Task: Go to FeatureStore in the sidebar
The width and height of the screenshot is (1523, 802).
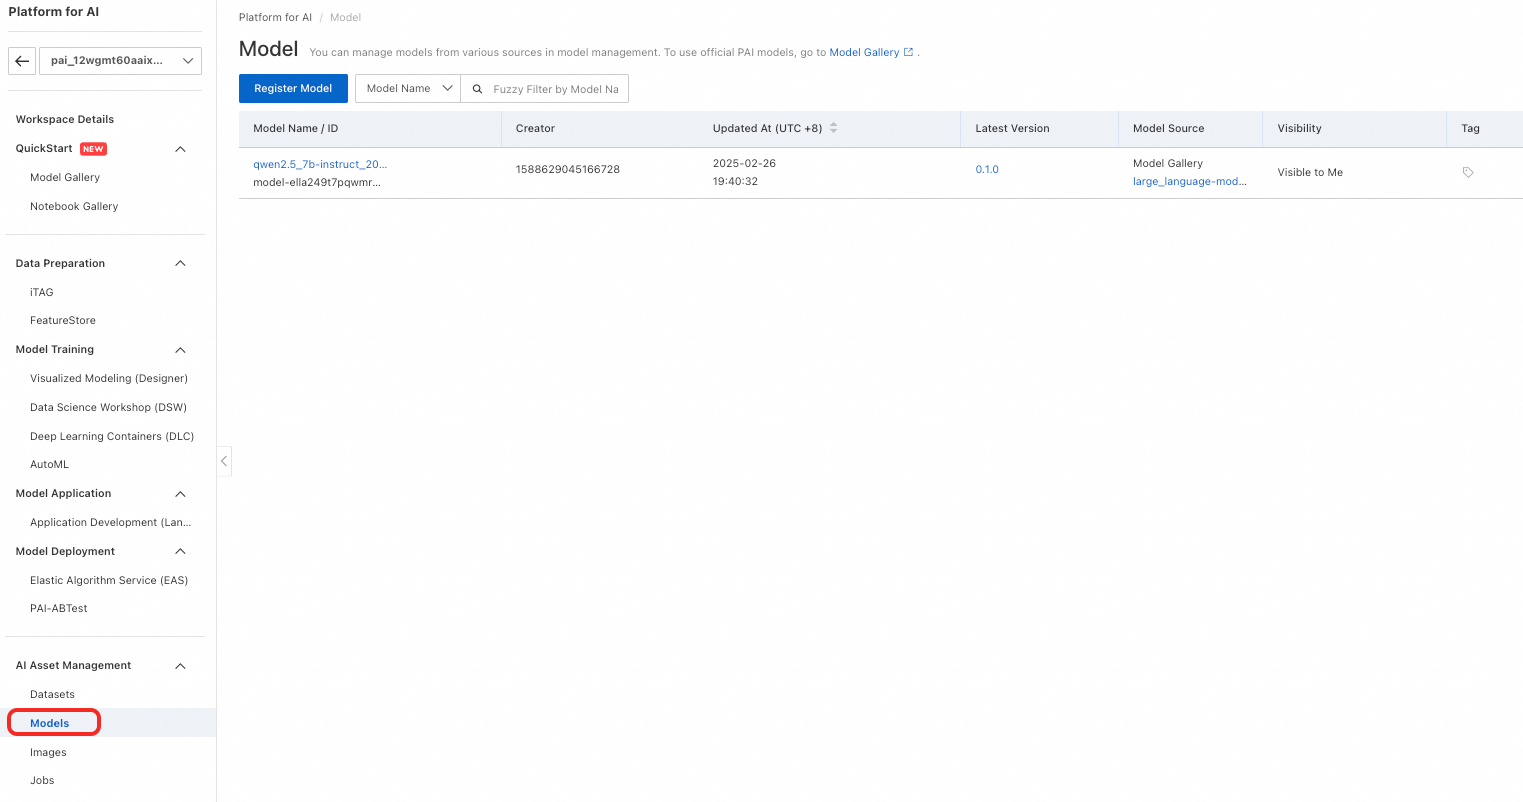Action: [x=63, y=320]
